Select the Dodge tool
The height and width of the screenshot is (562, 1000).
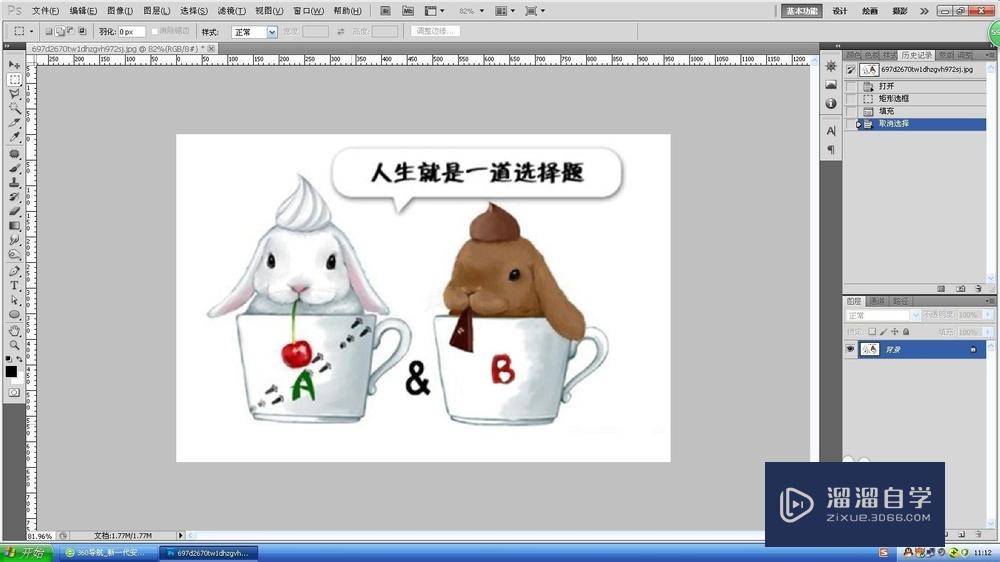14,254
